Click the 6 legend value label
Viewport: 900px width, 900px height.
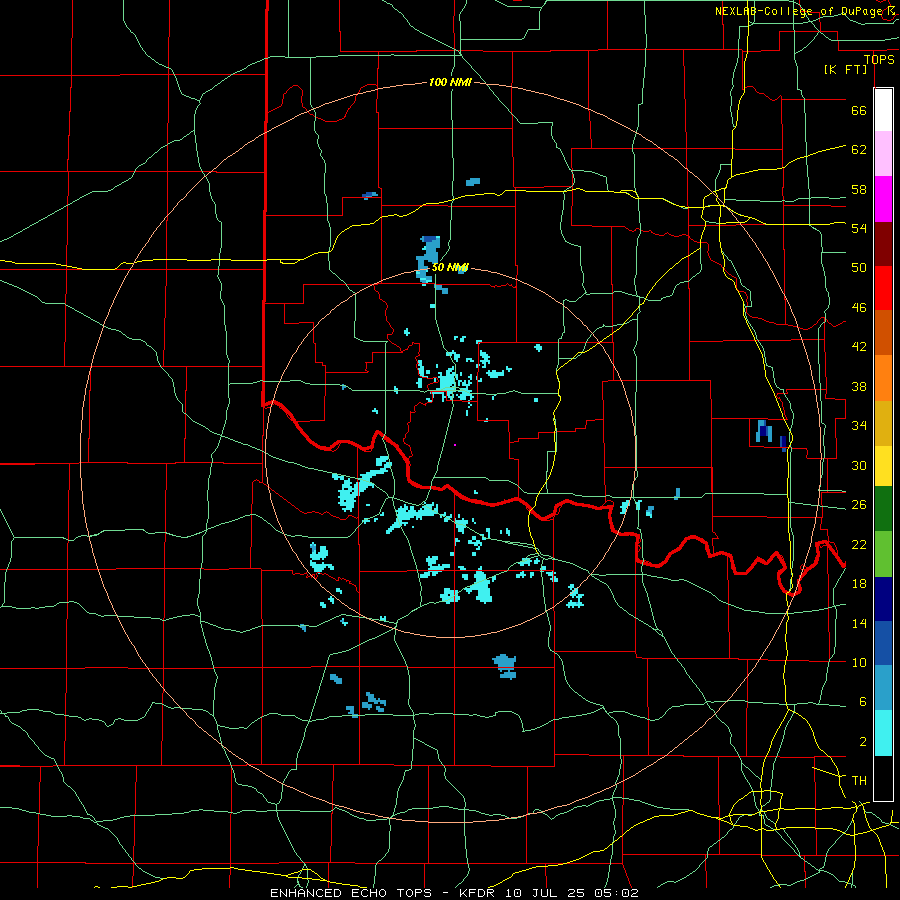862,701
